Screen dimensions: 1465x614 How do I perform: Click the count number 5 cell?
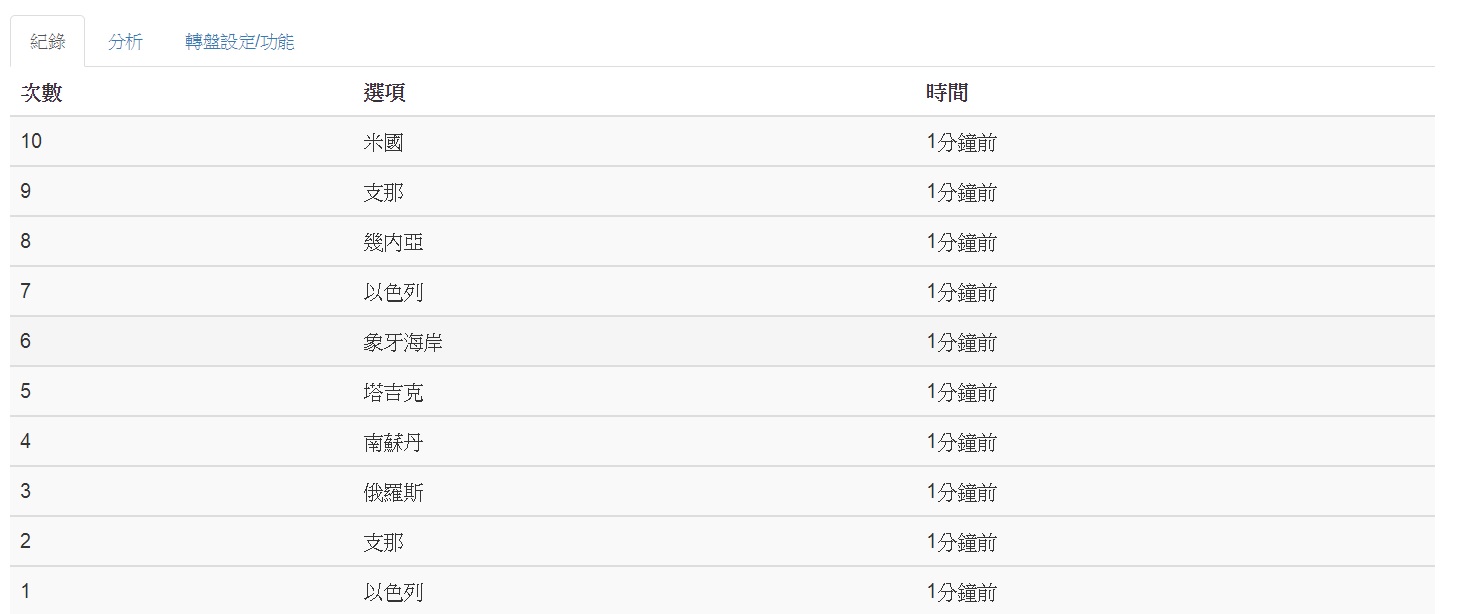pyautogui.click(x=26, y=391)
